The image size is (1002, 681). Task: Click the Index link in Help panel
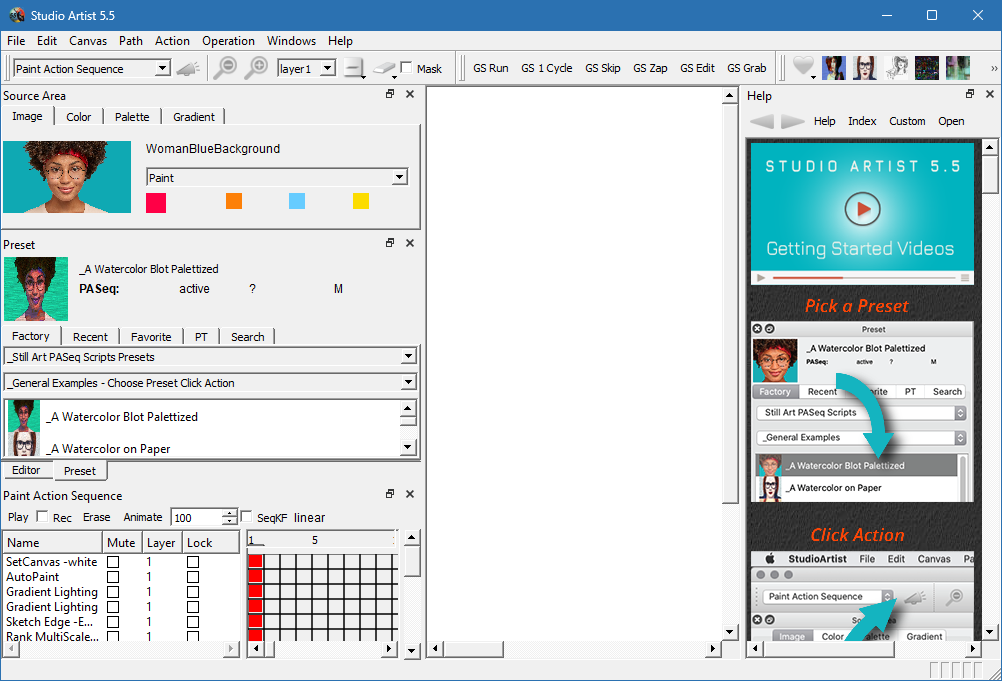pos(862,121)
